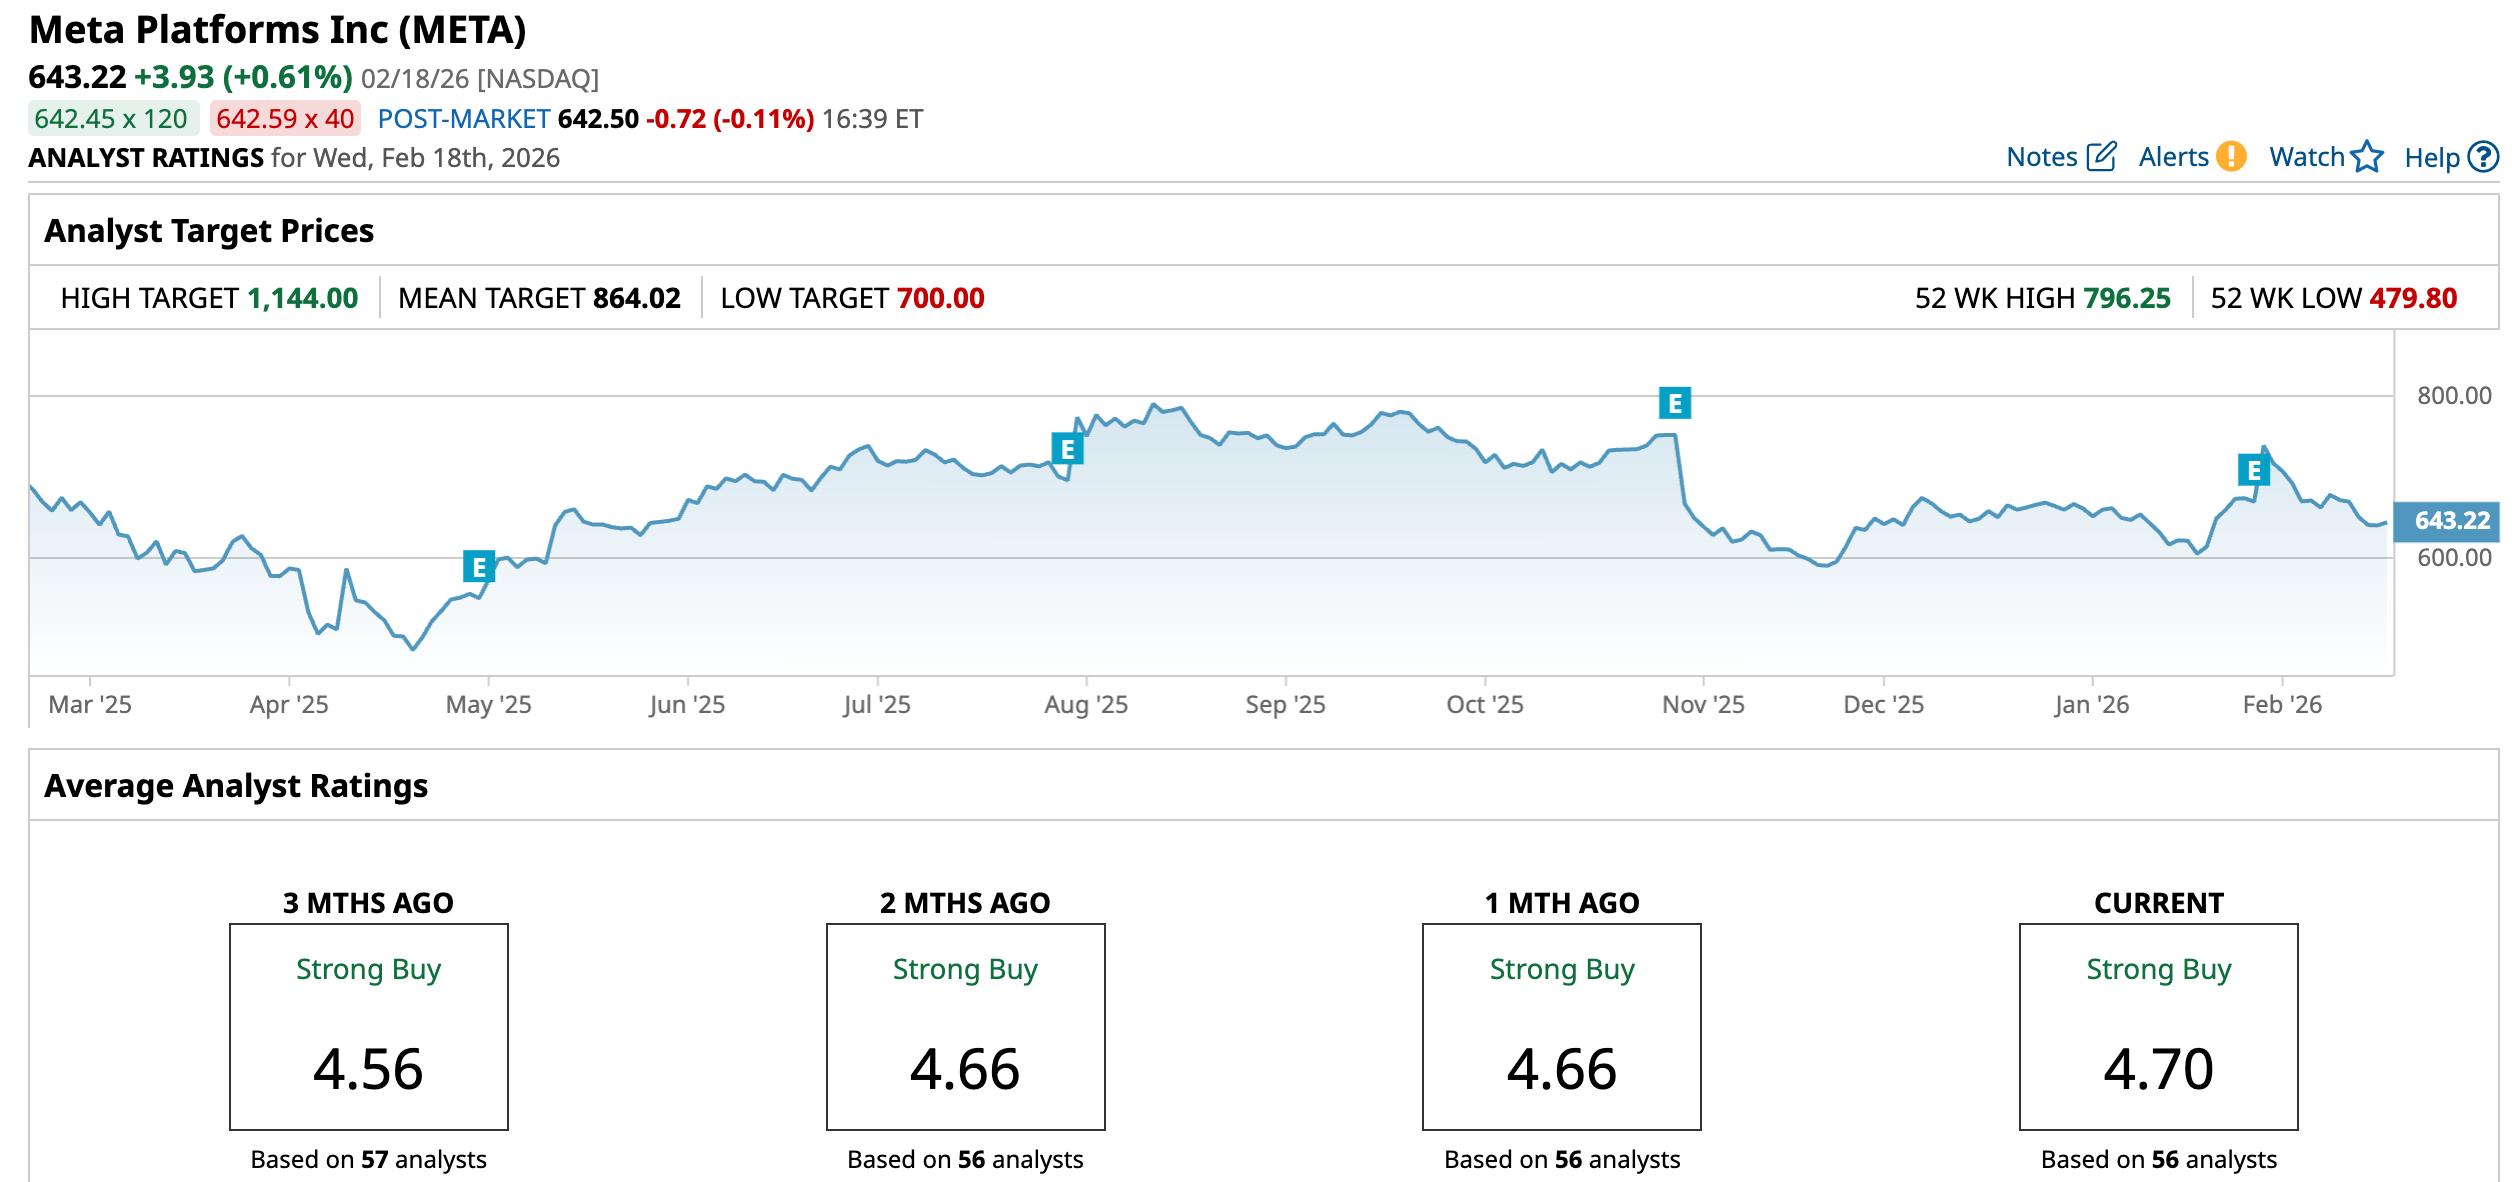Viewport: 2512px width, 1182px height.
Task: Open the Notes link
Action: tap(2041, 157)
